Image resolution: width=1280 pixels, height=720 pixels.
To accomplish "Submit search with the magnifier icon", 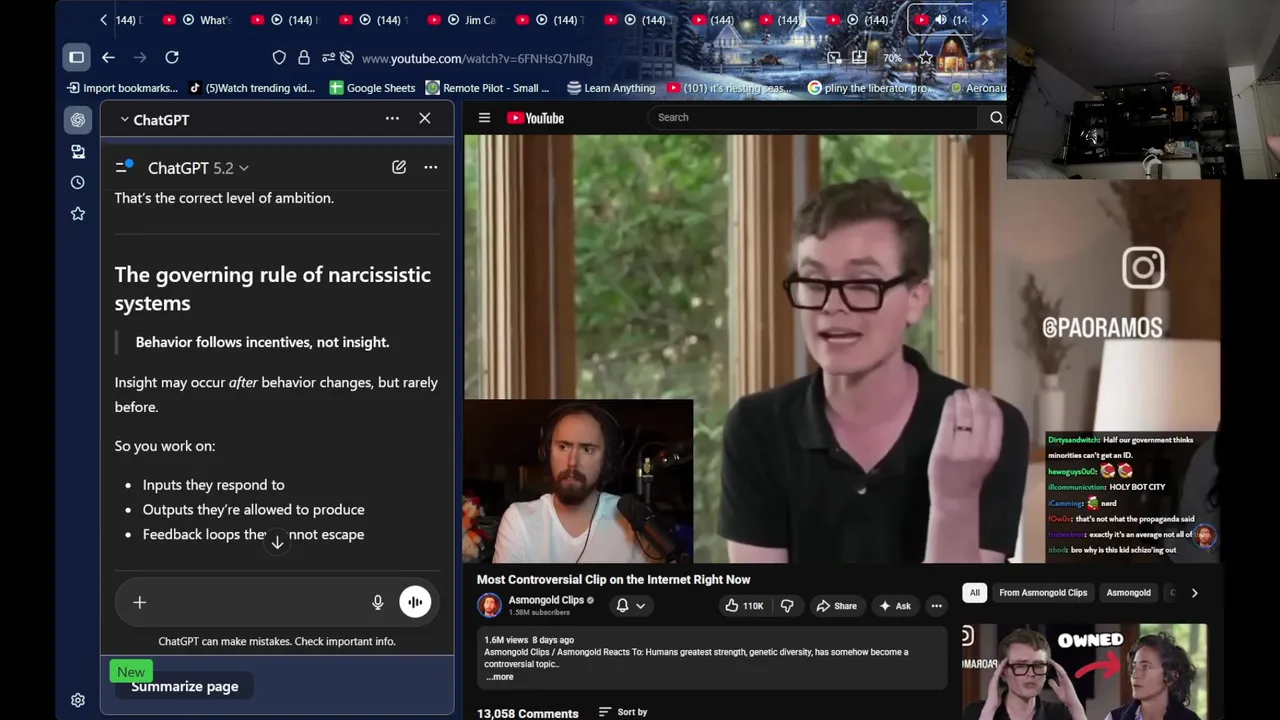I will [996, 118].
